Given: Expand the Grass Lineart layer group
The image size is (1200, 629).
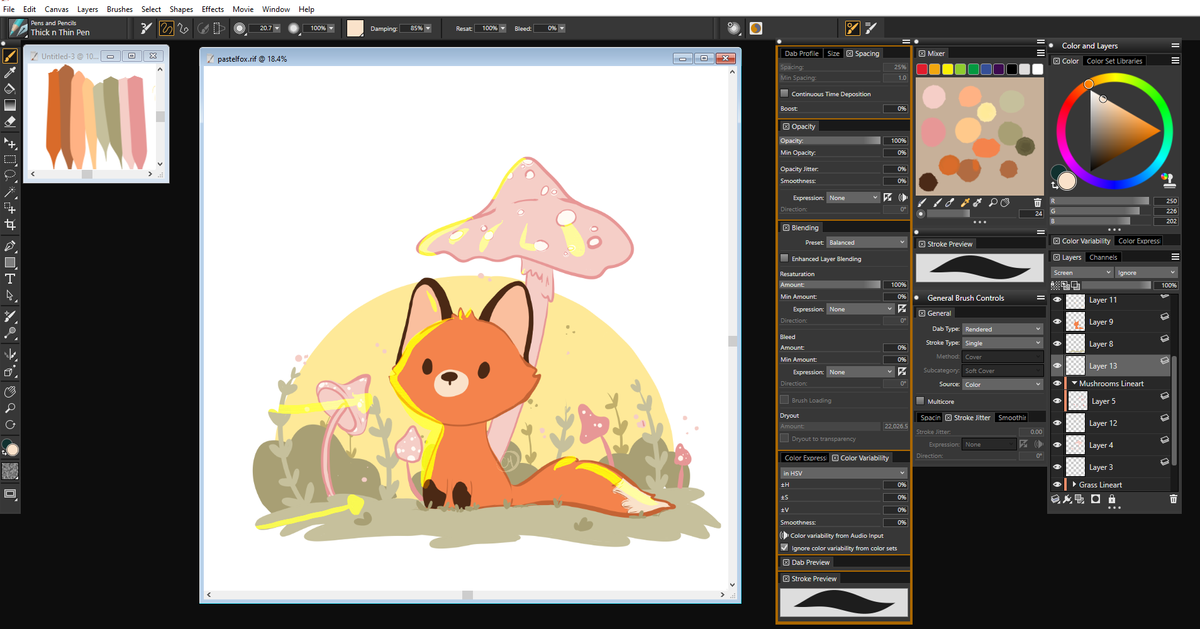Looking at the screenshot, I should (x=1075, y=483).
